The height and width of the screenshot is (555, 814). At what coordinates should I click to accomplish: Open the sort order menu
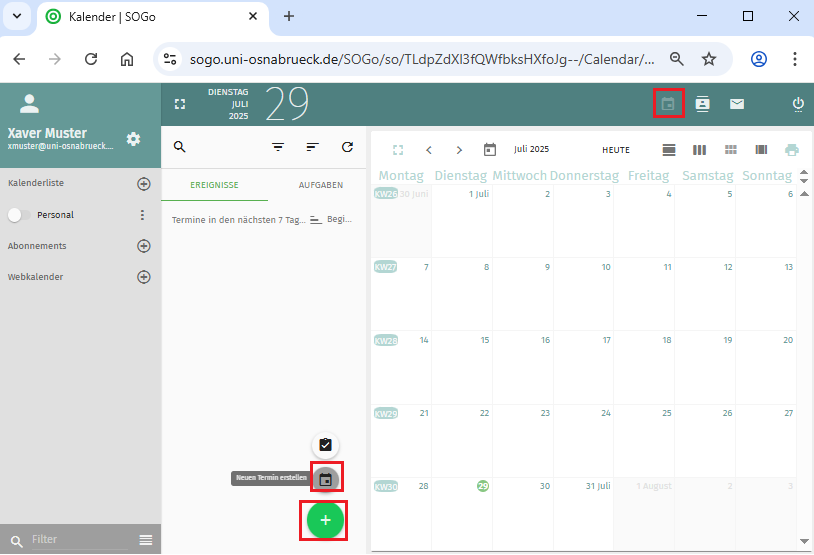click(312, 147)
